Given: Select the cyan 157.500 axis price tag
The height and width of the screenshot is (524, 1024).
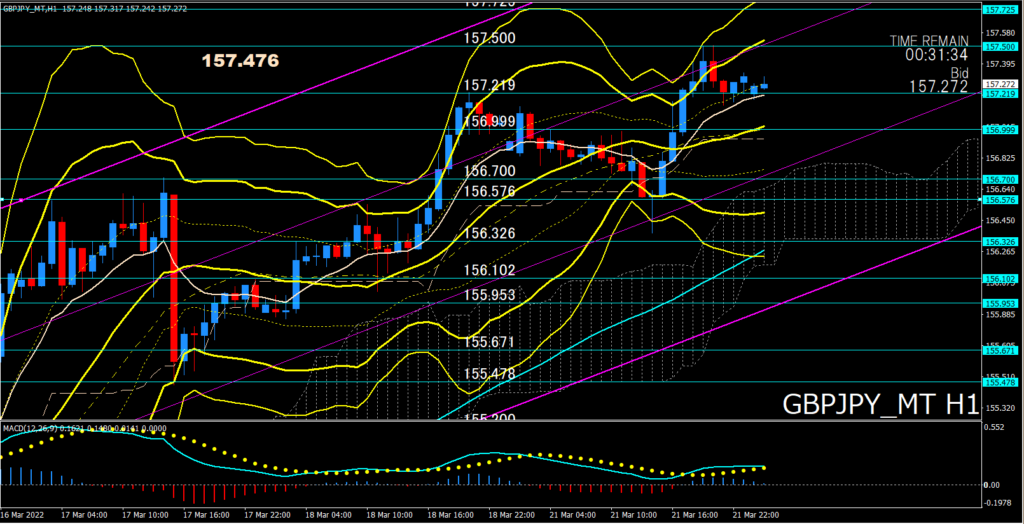Looking at the screenshot, I should (999, 47).
